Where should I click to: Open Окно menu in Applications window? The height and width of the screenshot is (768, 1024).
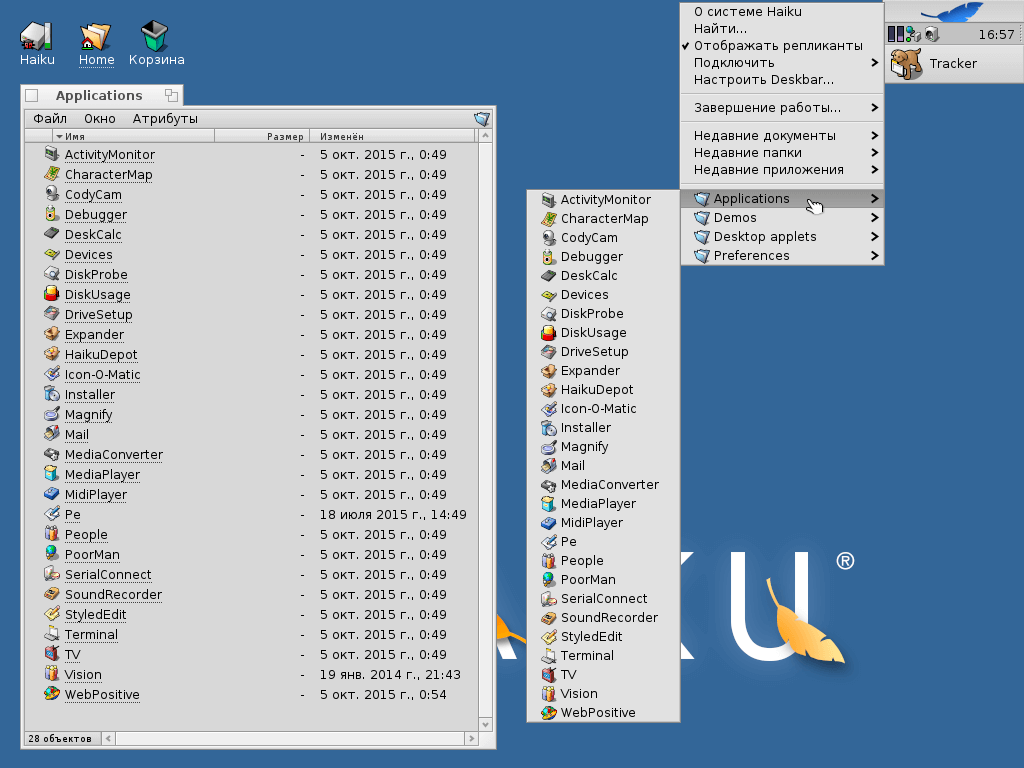[100, 119]
